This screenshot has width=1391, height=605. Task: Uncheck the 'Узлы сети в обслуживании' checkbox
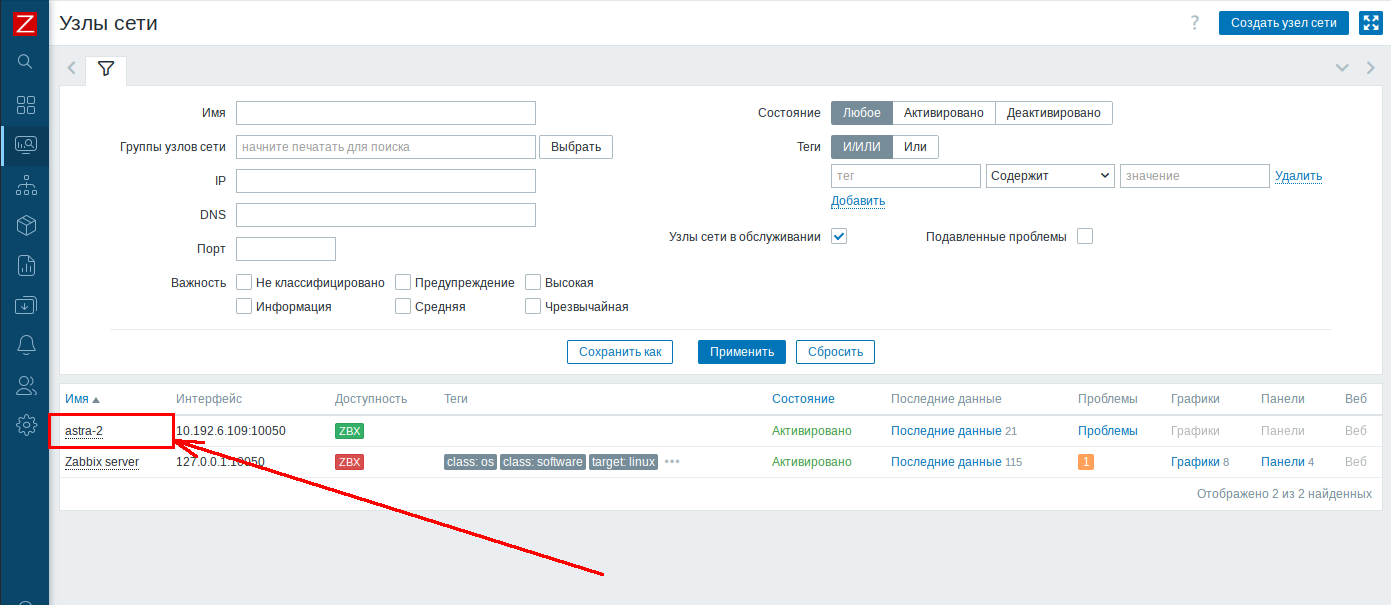click(x=839, y=237)
